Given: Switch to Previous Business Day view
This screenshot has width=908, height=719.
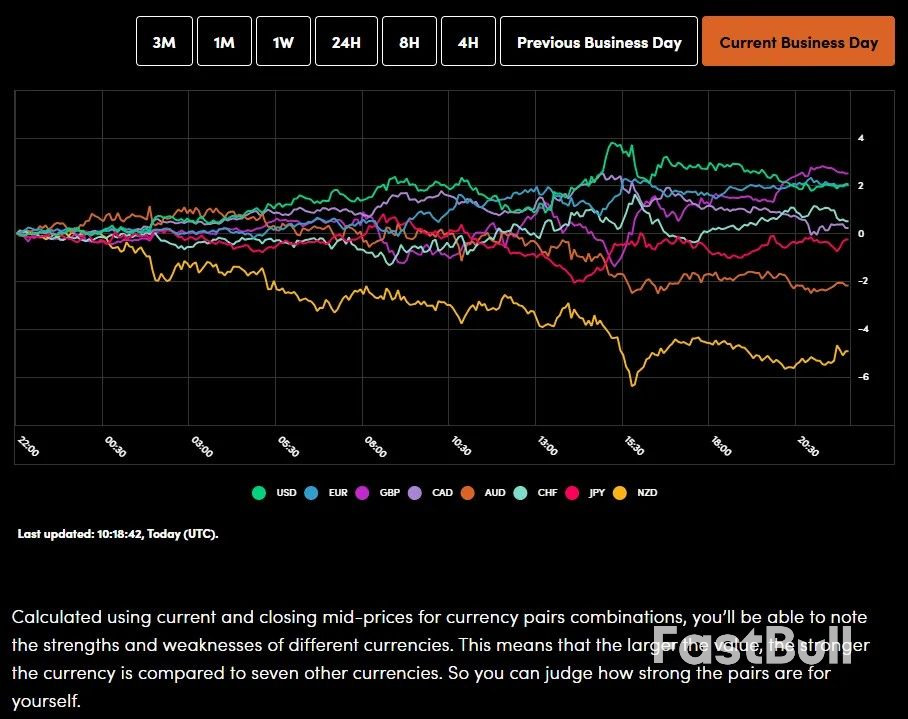Looking at the screenshot, I should [598, 41].
